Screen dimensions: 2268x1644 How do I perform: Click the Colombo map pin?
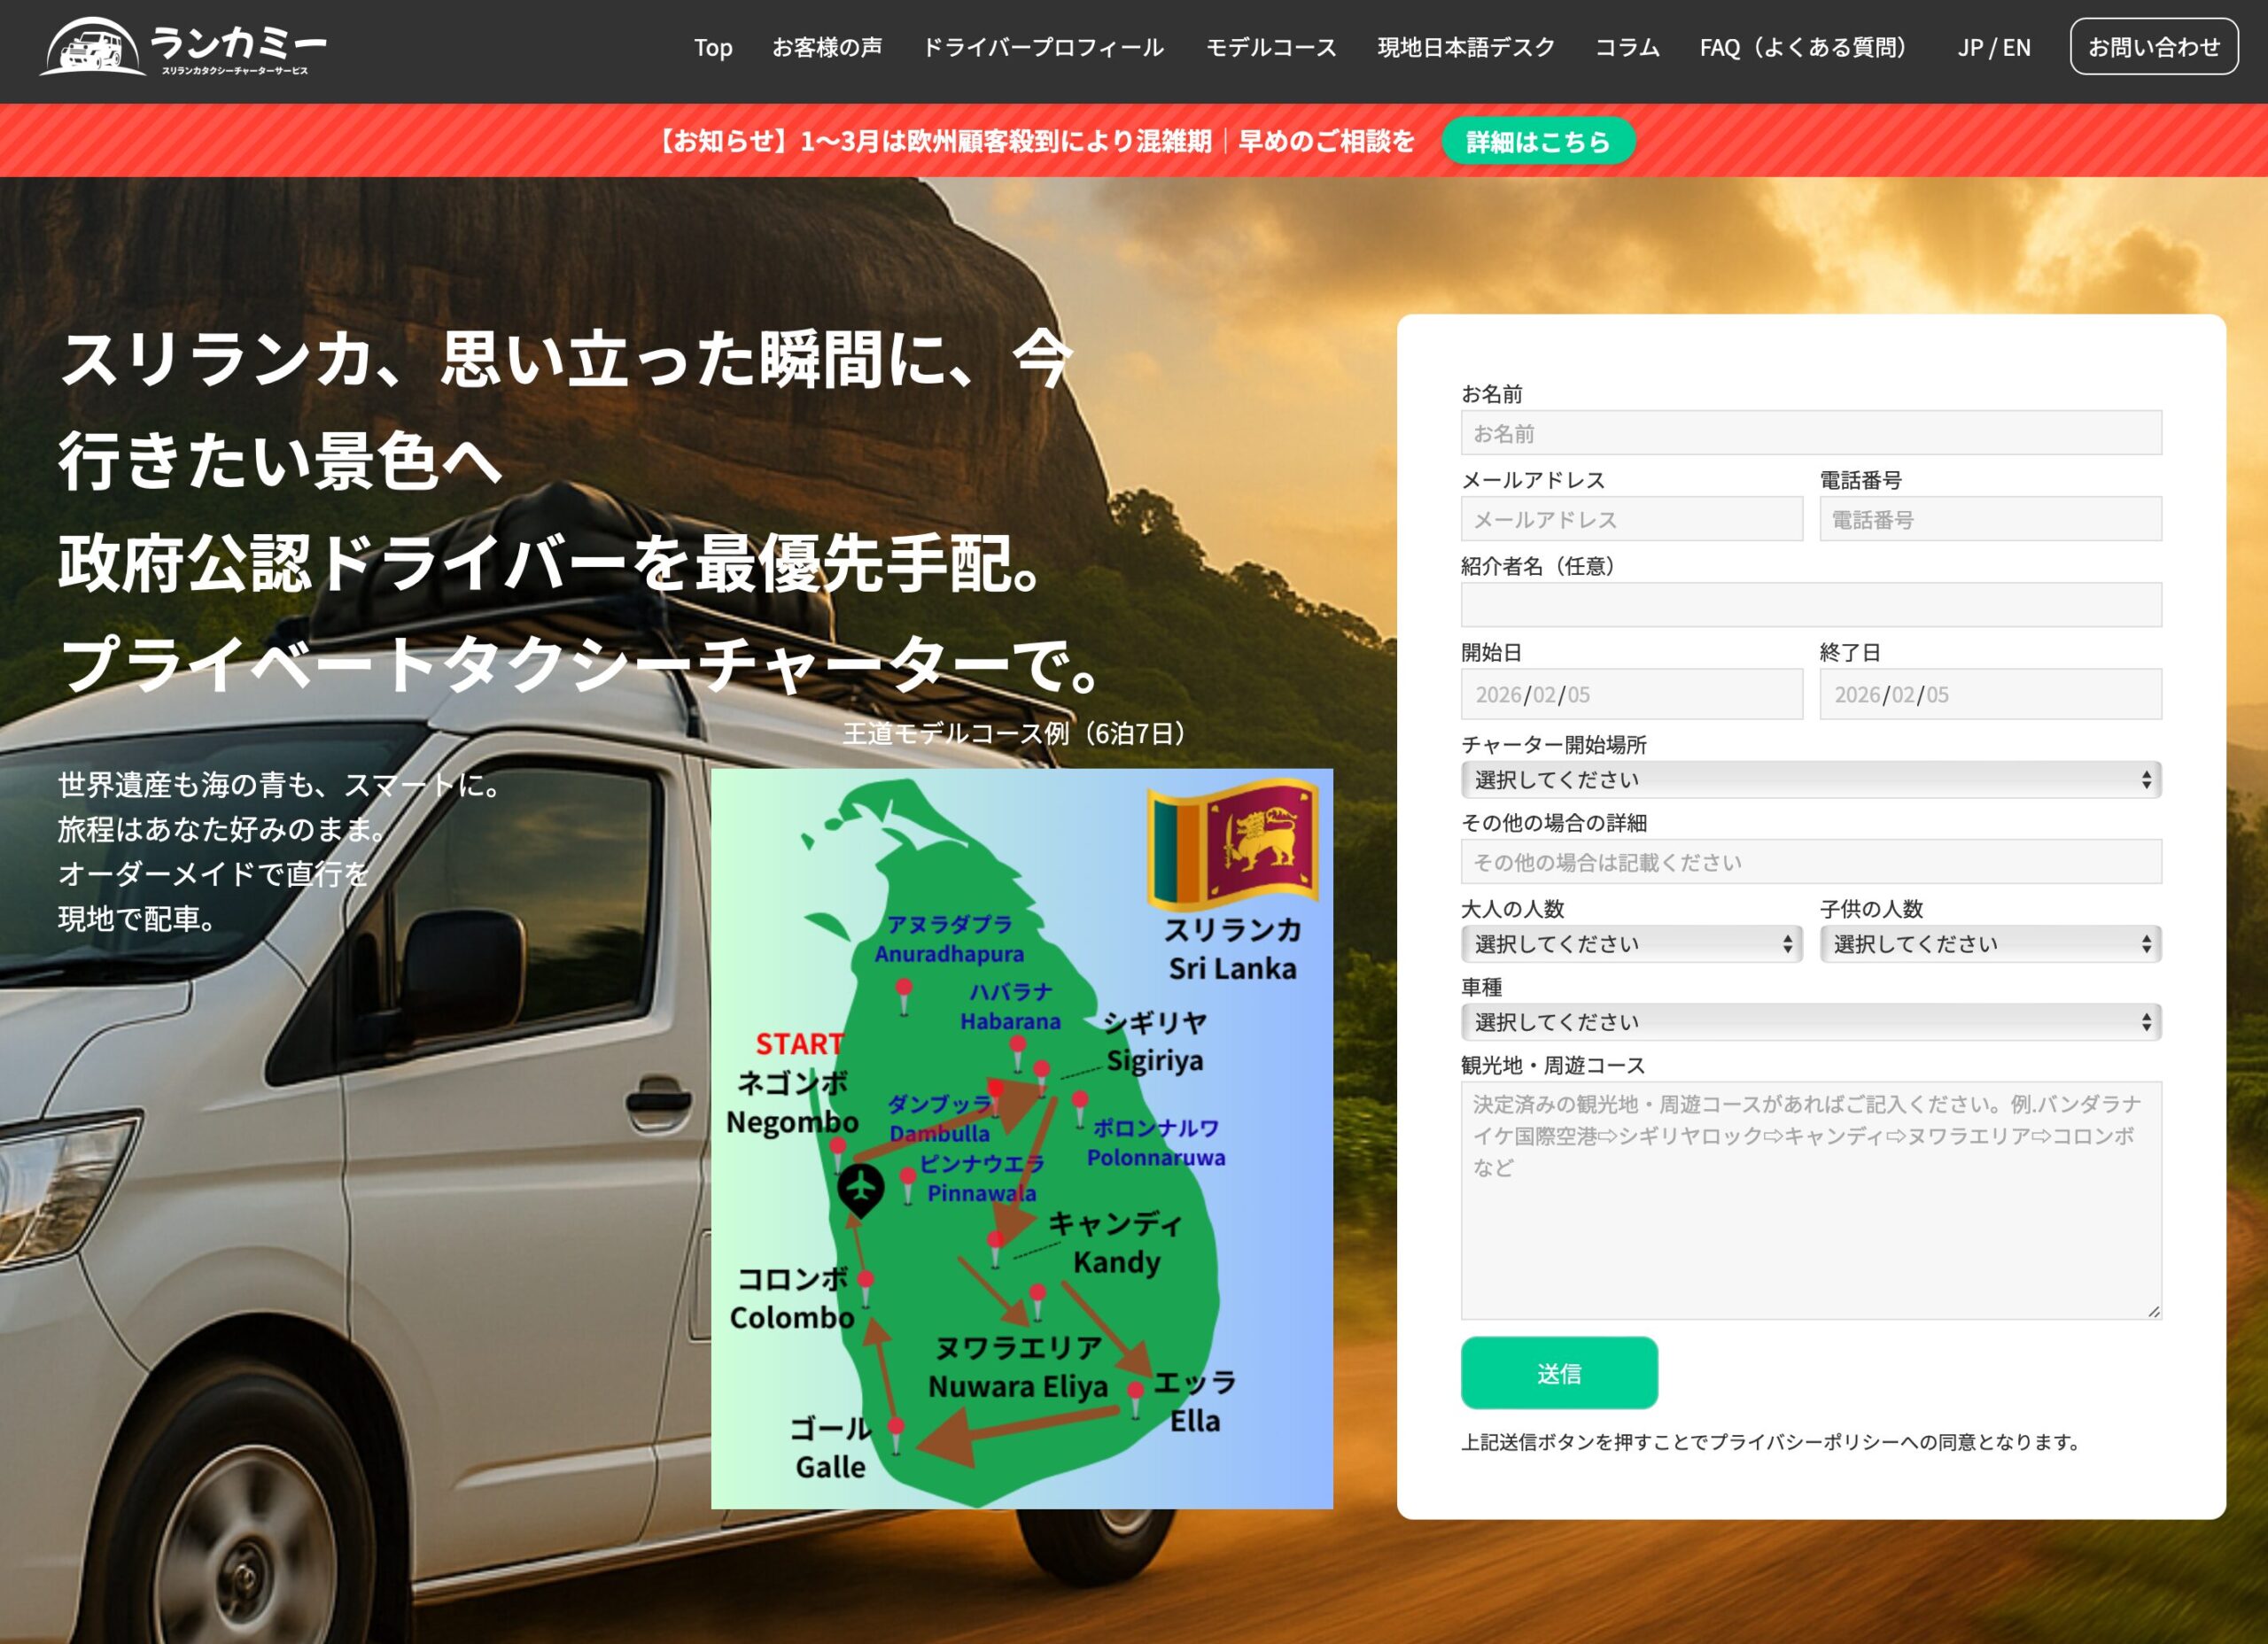pos(866,1281)
